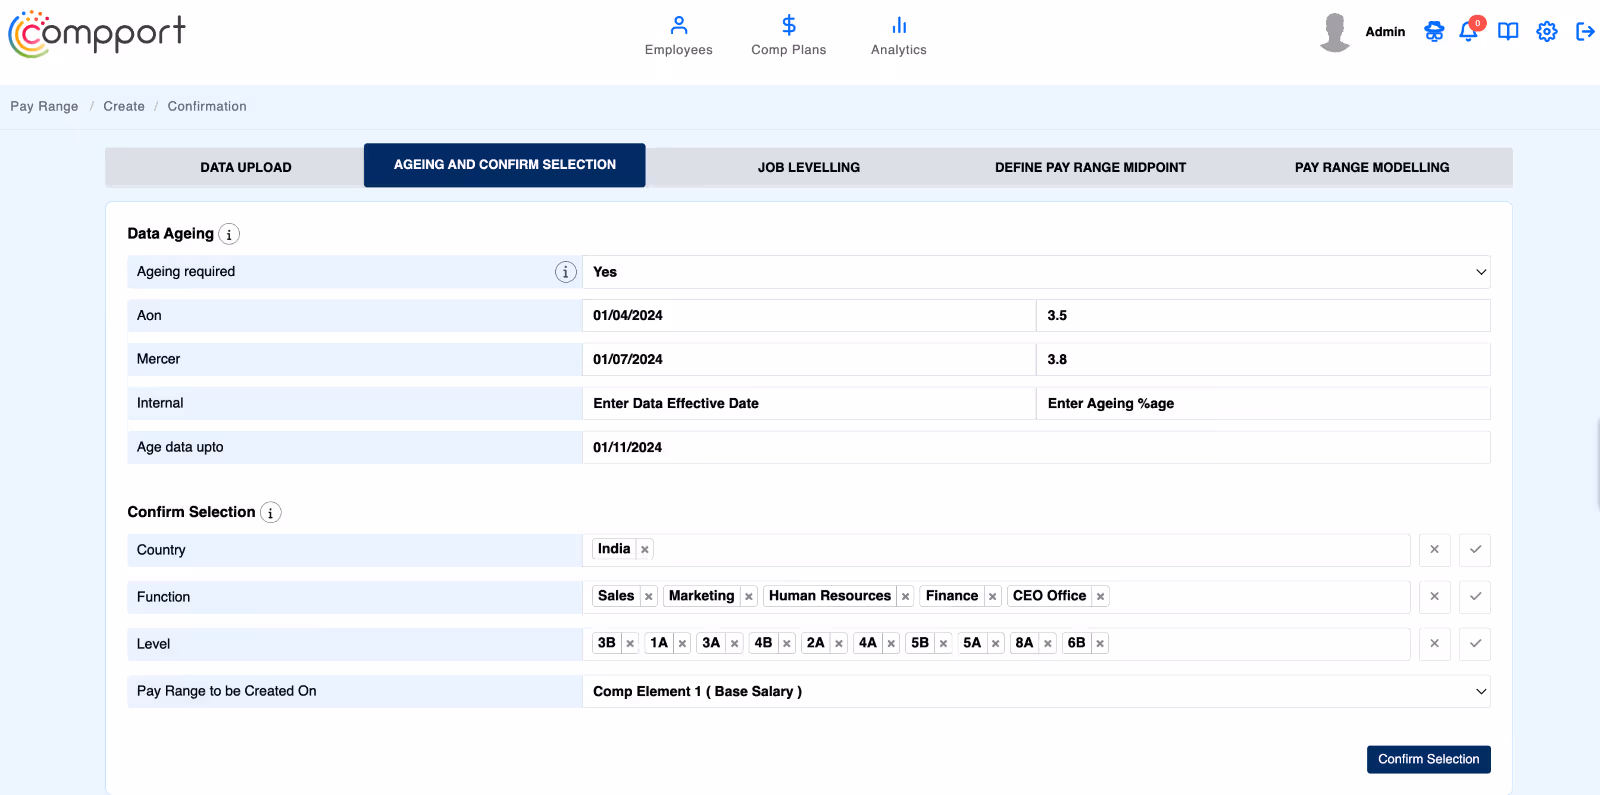
Task: Remove the India country tag
Action: pos(645,550)
